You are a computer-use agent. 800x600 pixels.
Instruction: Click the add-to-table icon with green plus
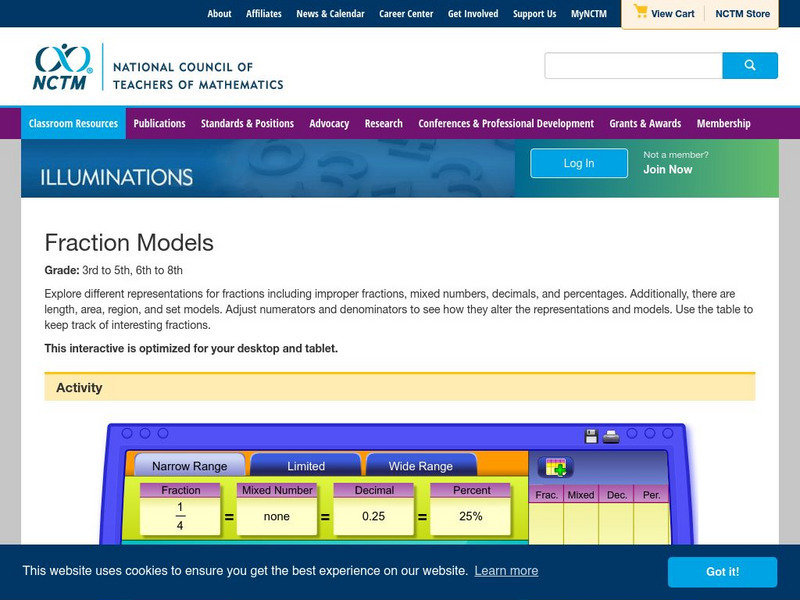tap(556, 466)
